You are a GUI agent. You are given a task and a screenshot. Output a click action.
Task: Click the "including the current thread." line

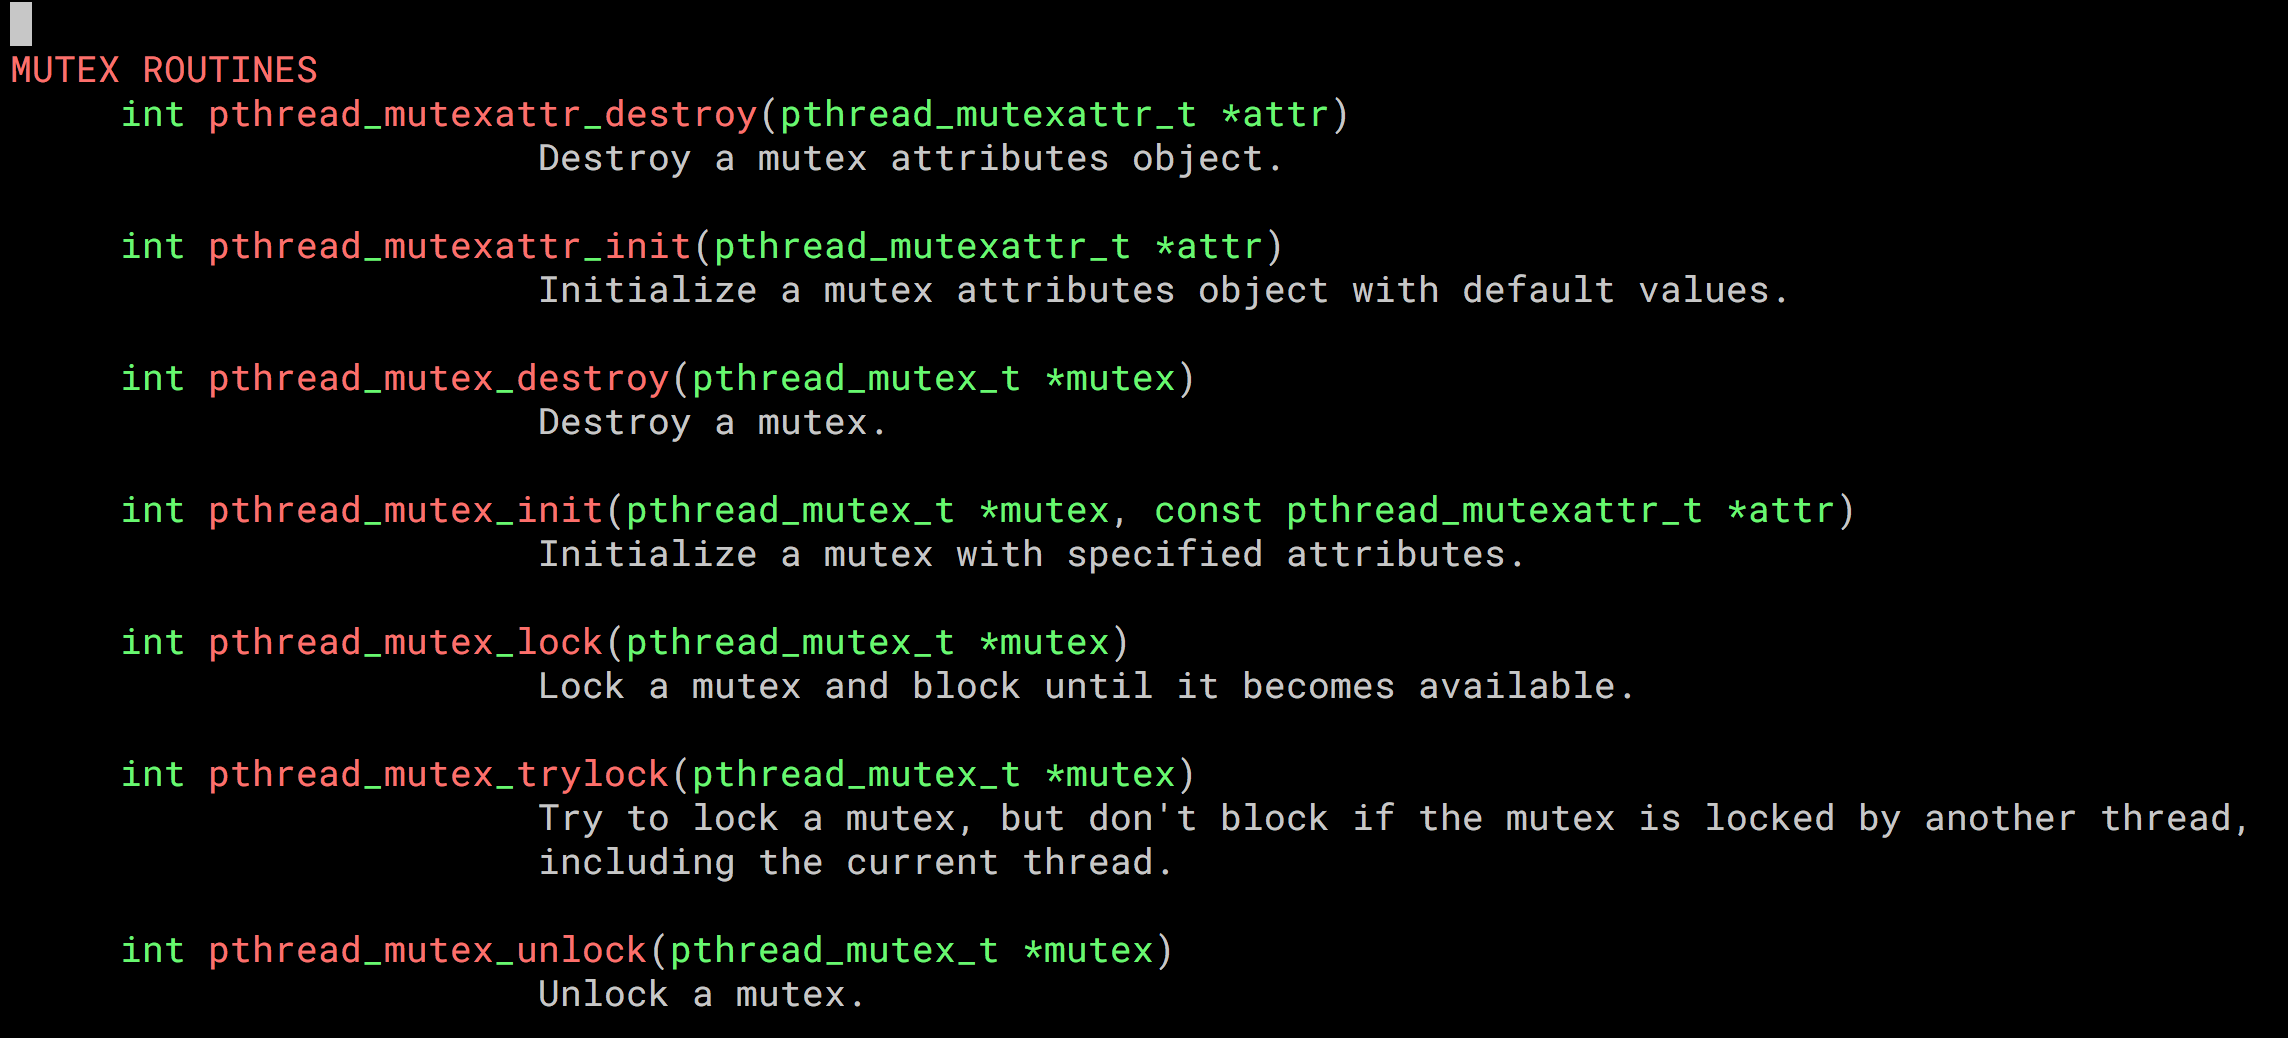pyautogui.click(x=855, y=862)
